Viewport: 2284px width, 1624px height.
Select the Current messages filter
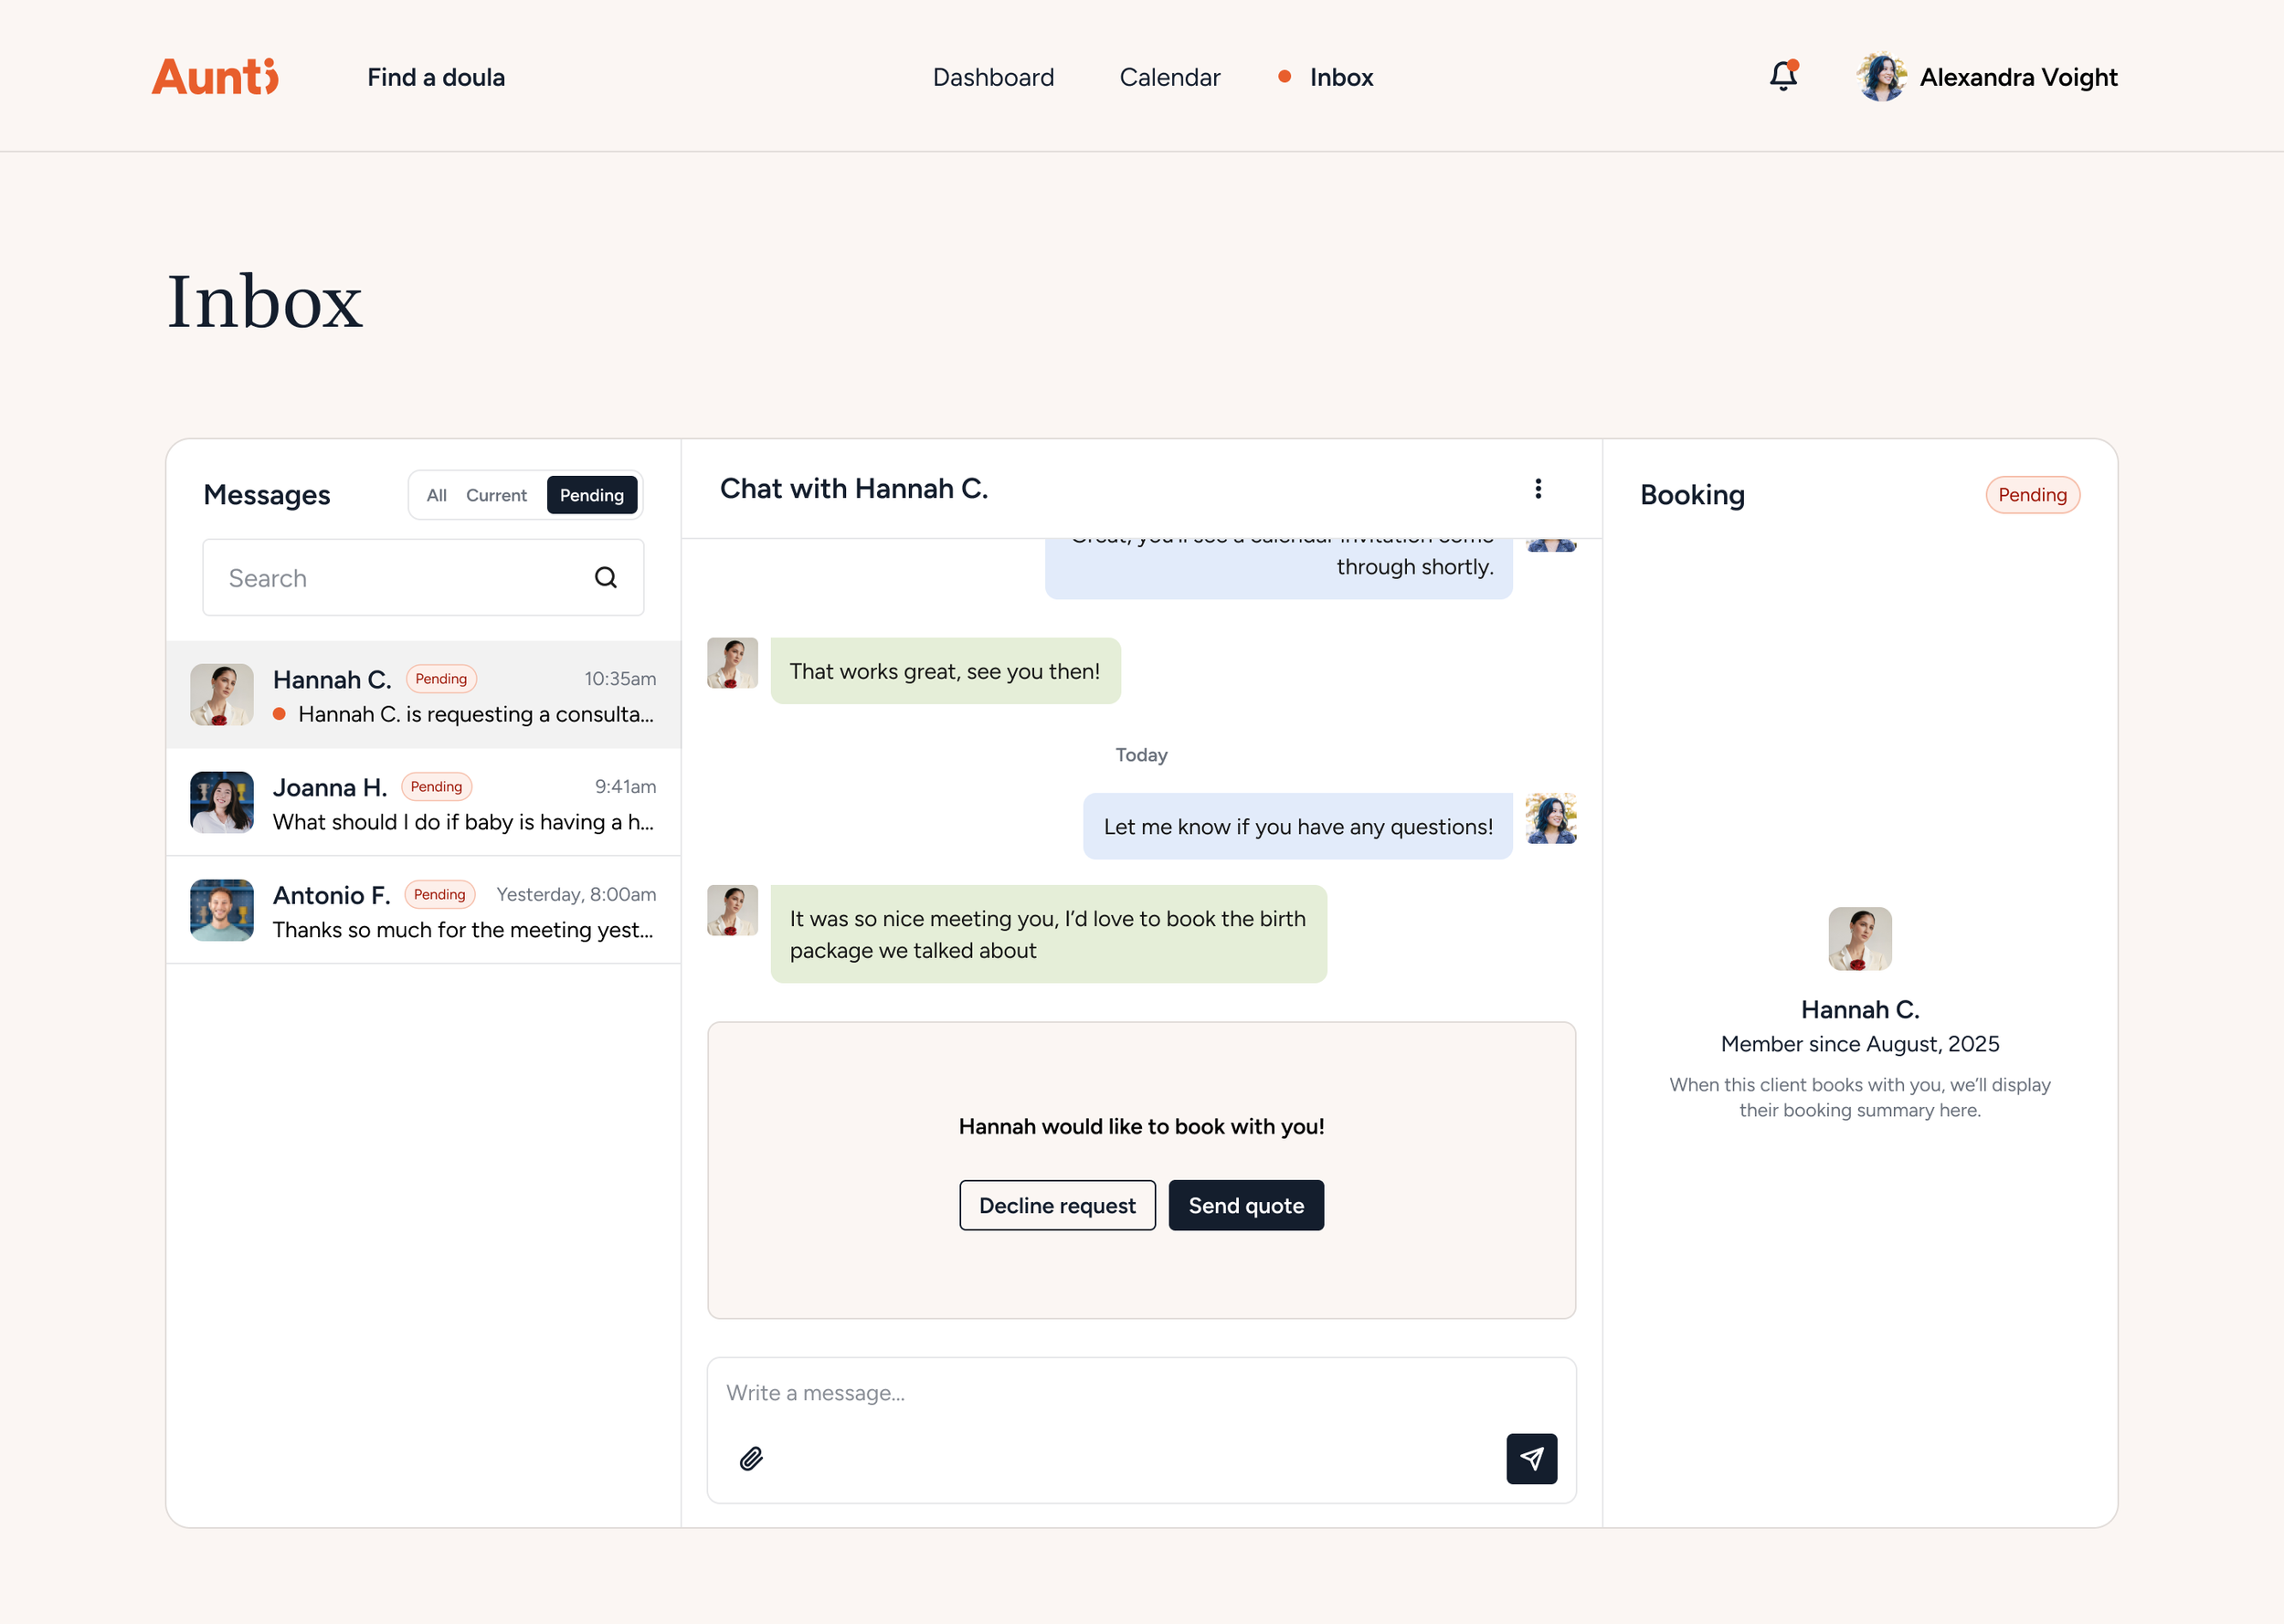[x=496, y=495]
